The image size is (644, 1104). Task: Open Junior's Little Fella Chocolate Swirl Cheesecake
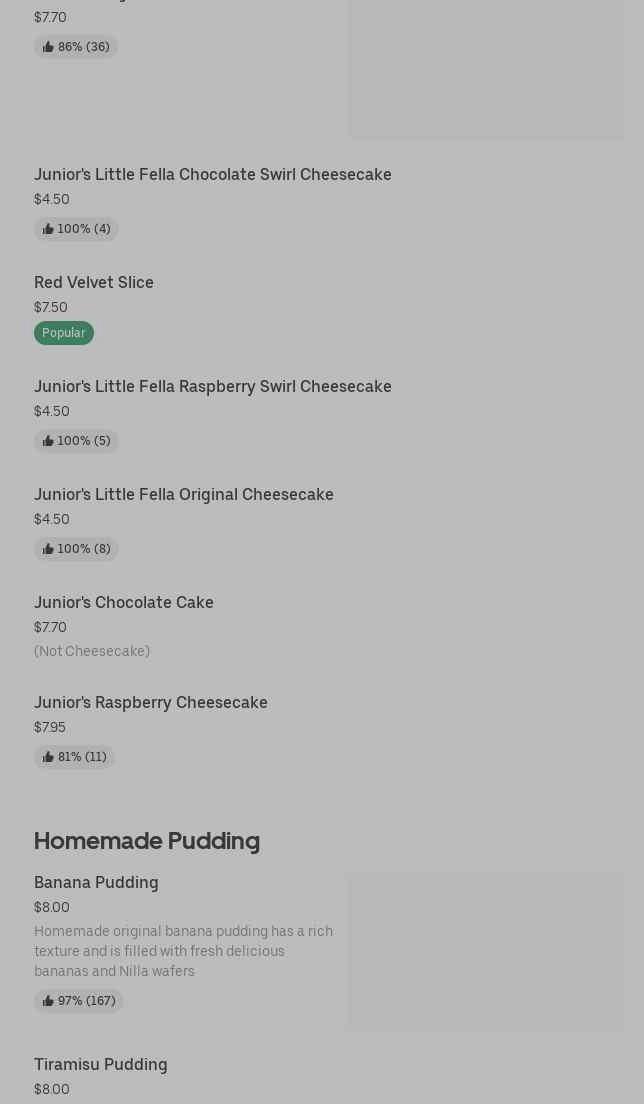(212, 174)
